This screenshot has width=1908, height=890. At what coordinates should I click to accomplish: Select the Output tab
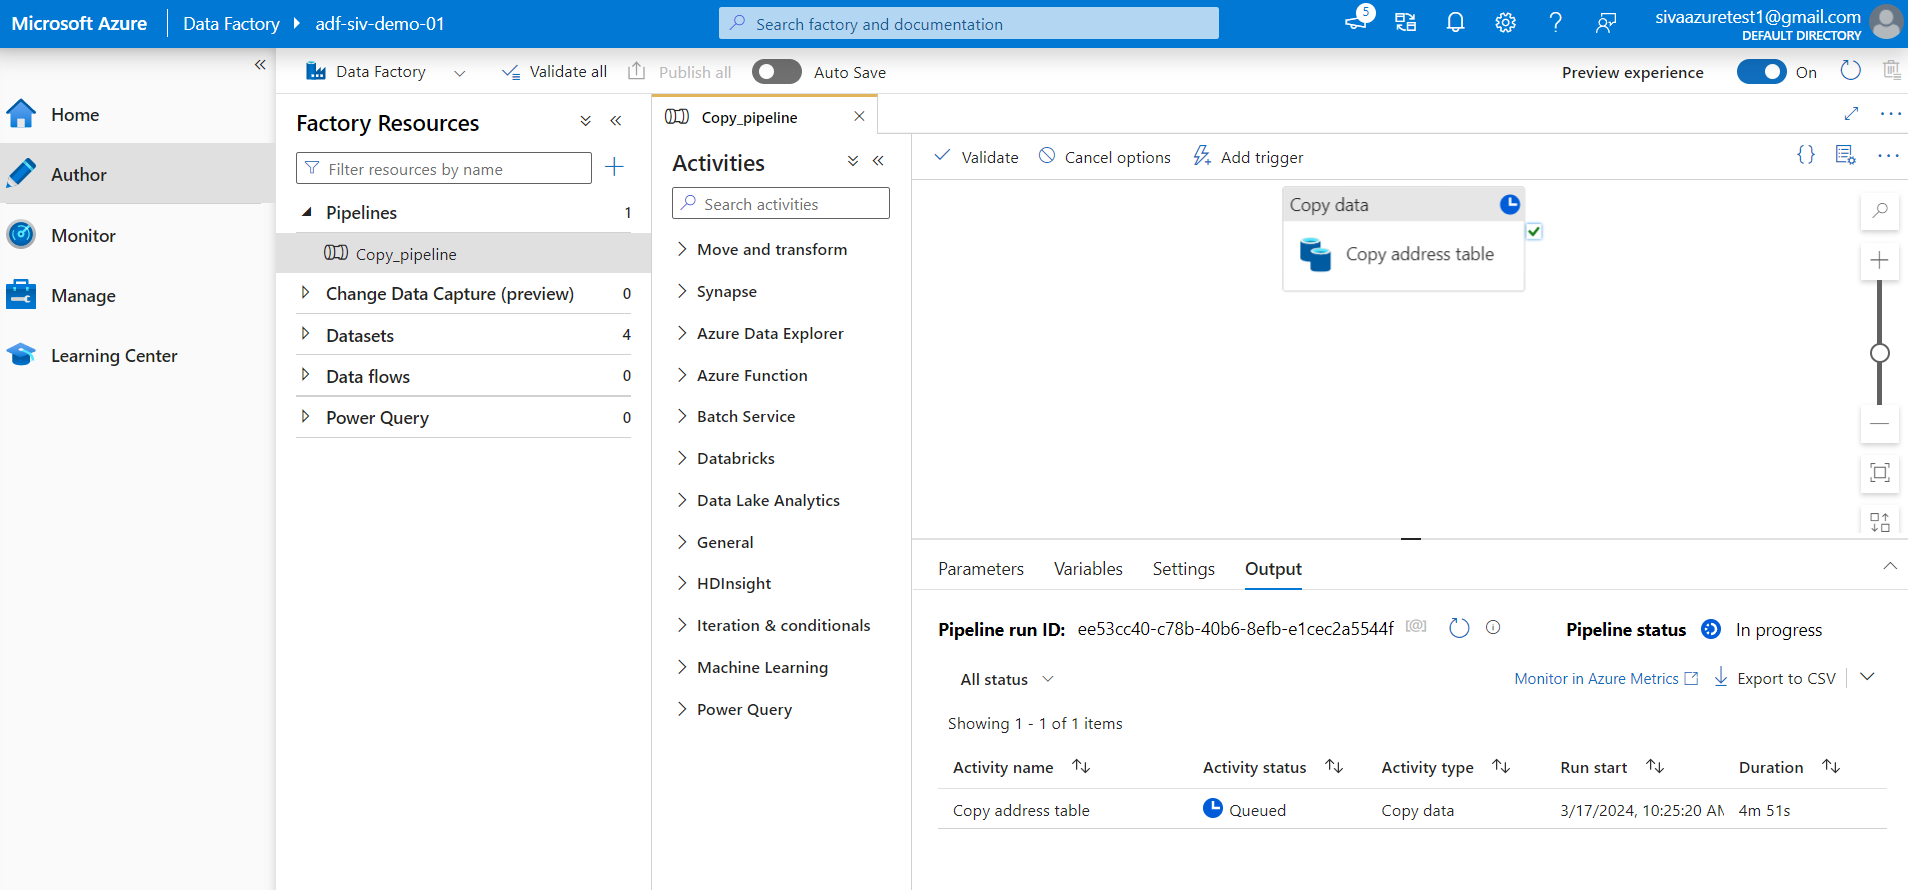click(1273, 568)
